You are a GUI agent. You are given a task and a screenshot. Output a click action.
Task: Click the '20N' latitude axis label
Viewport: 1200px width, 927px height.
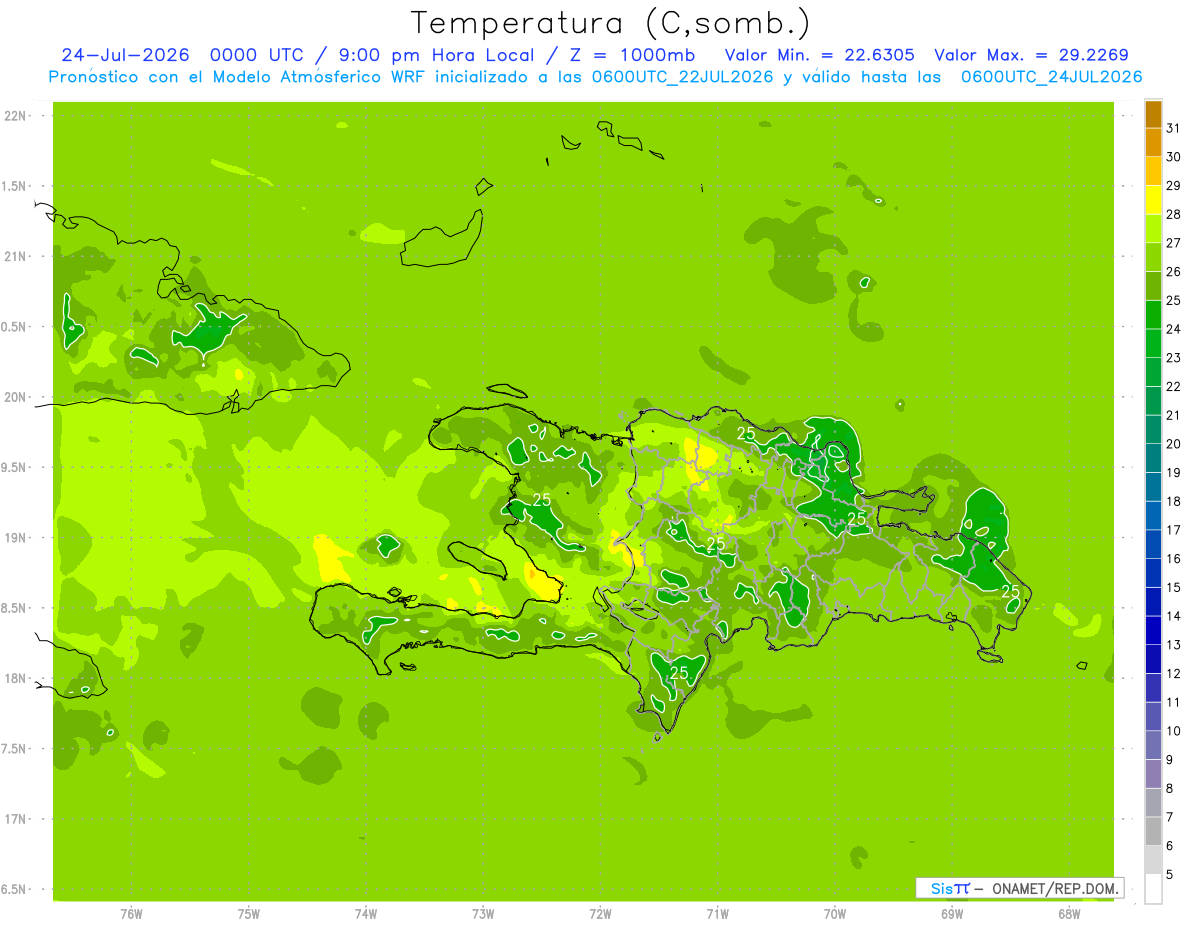tap(14, 397)
